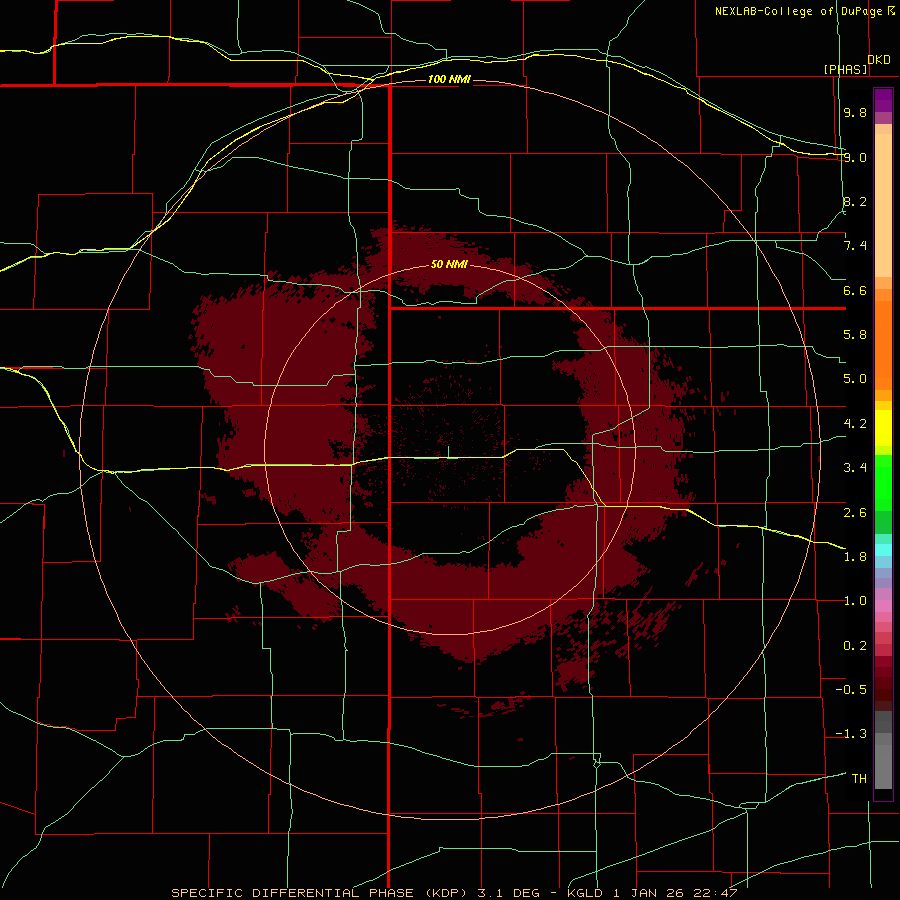
Task: Click the 50 NMI range ring label
Action: 449,265
